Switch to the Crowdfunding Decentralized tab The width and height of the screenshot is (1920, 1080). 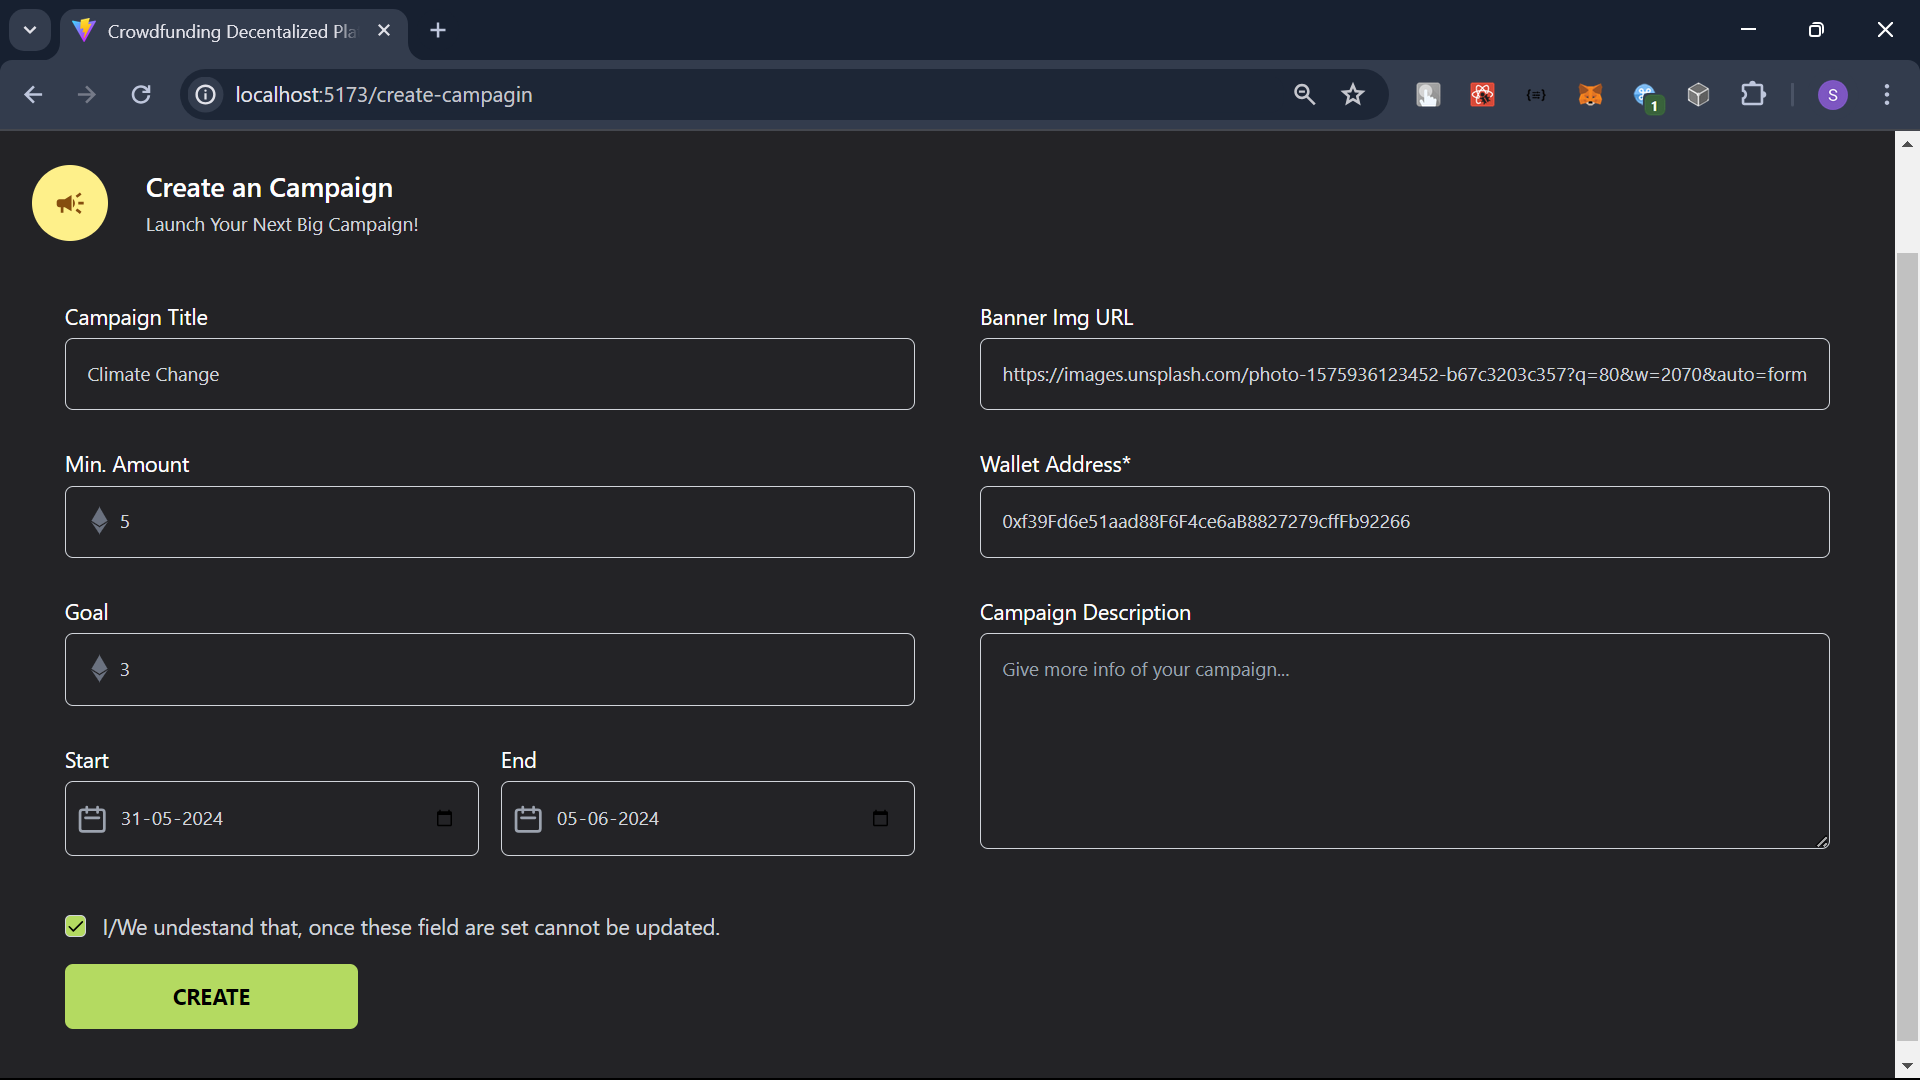[x=232, y=31]
